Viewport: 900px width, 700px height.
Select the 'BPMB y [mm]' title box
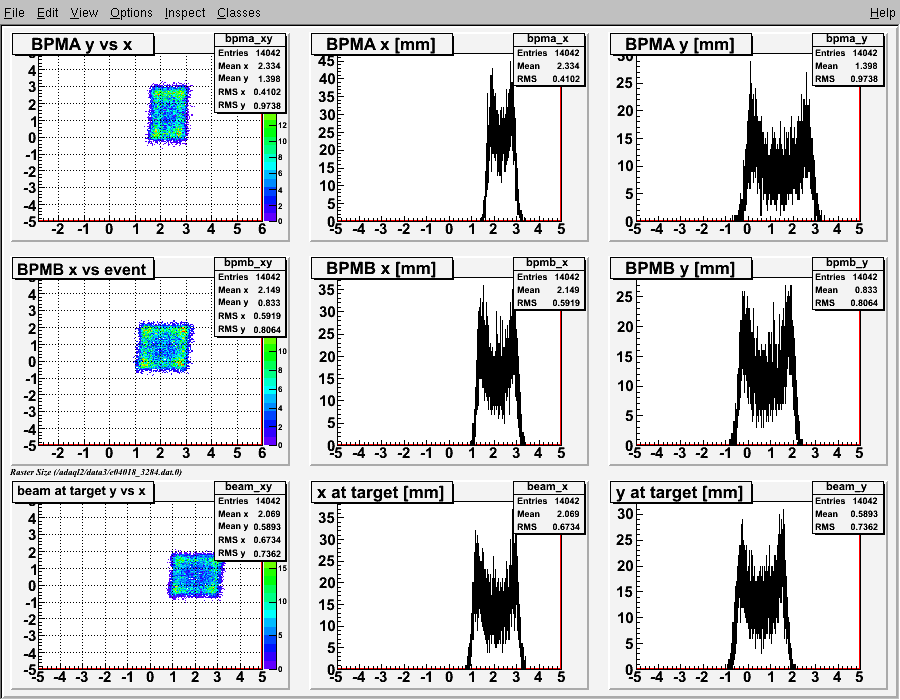681,269
